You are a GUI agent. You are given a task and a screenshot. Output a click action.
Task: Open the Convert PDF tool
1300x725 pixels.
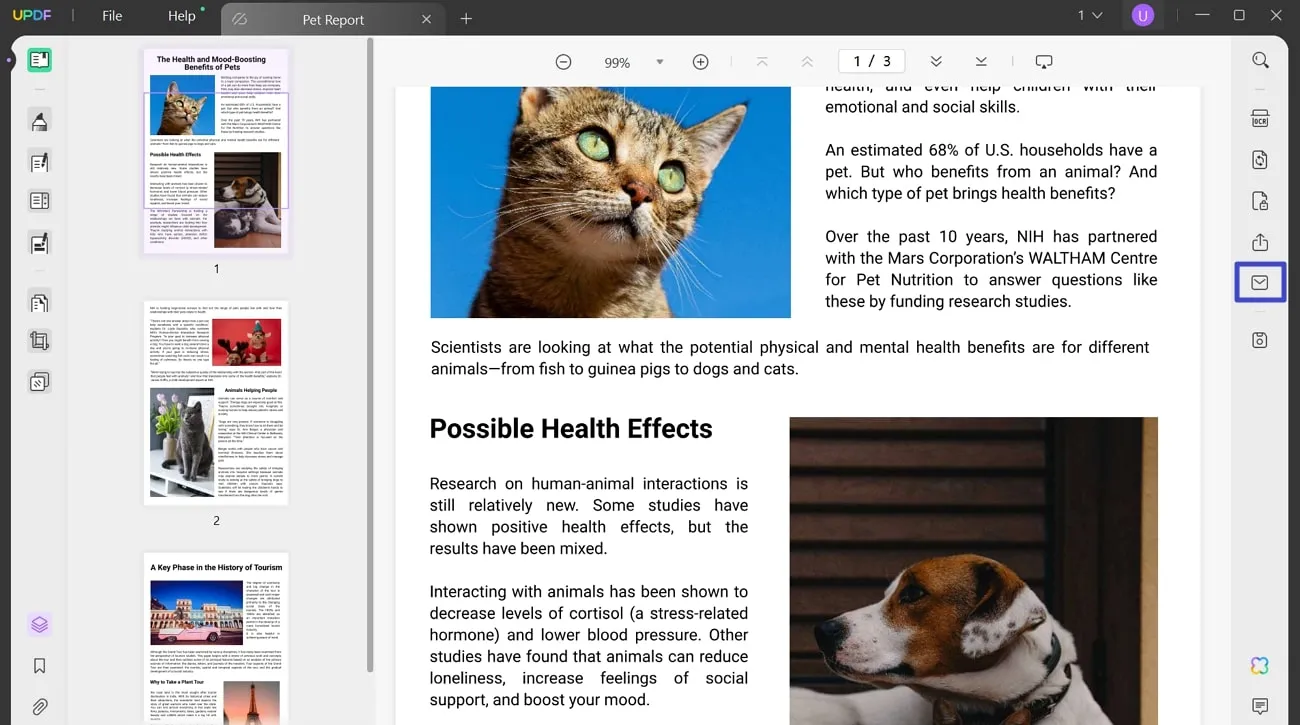coord(1260,160)
